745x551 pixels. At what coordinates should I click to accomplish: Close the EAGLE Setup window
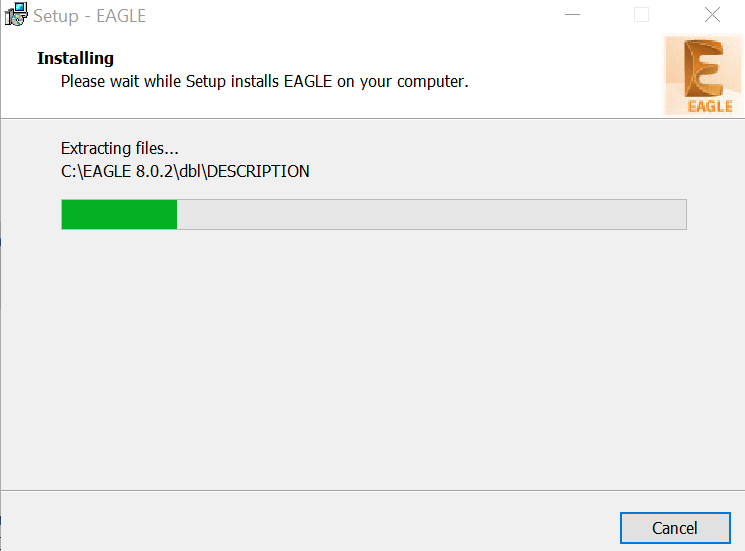[x=712, y=15]
